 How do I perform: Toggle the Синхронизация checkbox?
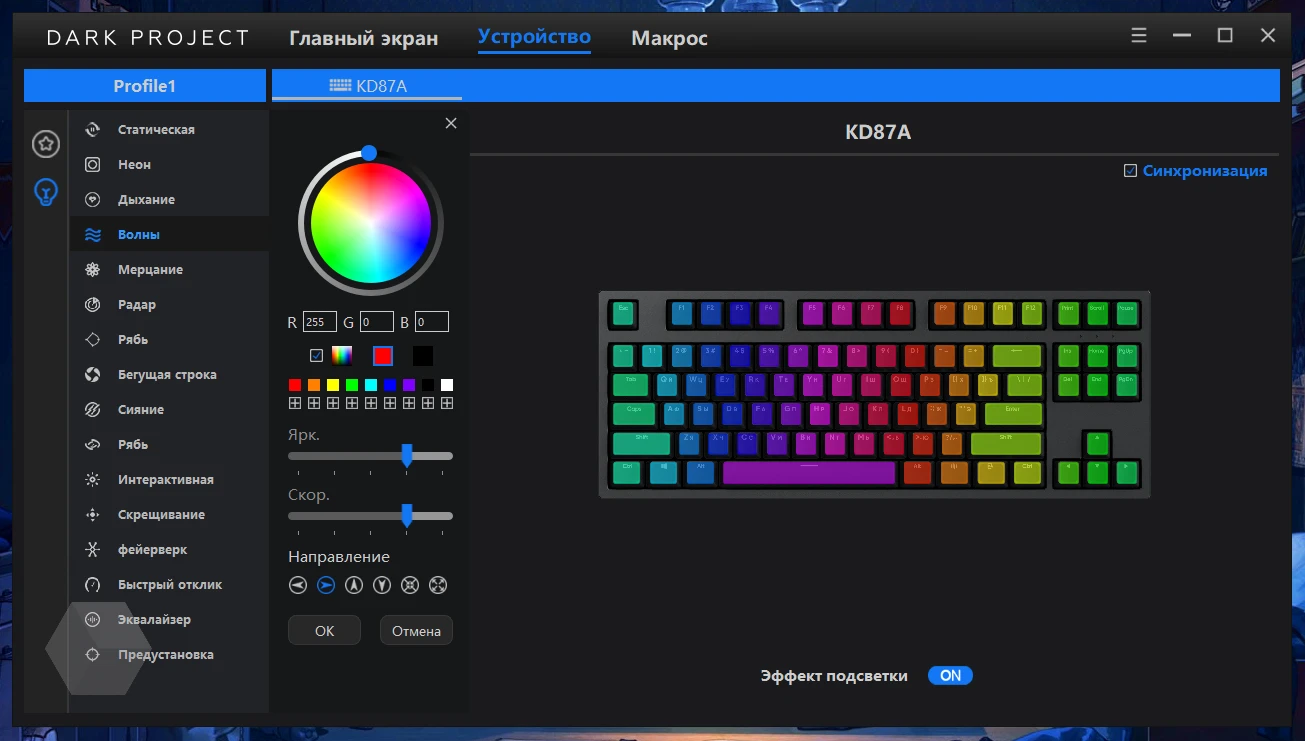[x=1130, y=171]
